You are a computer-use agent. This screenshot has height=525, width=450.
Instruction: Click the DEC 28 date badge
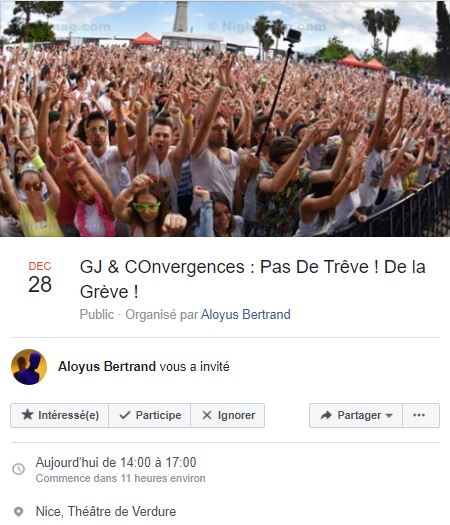pos(40,277)
